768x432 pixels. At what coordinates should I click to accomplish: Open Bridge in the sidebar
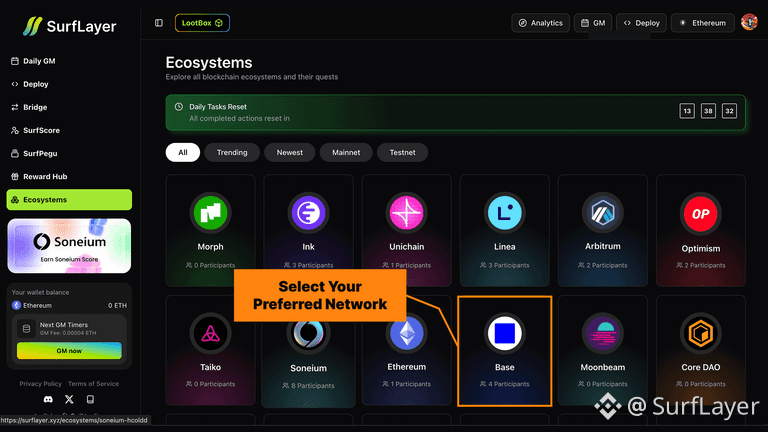click(x=69, y=107)
